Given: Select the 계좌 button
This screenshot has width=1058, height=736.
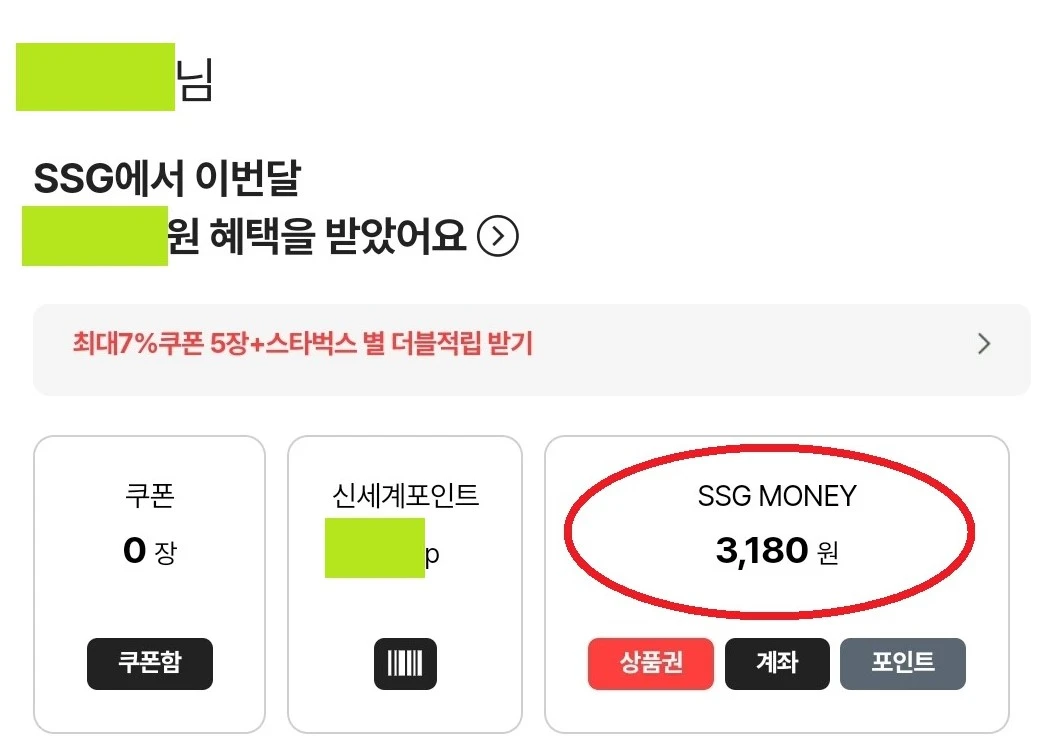Looking at the screenshot, I should click(777, 663).
